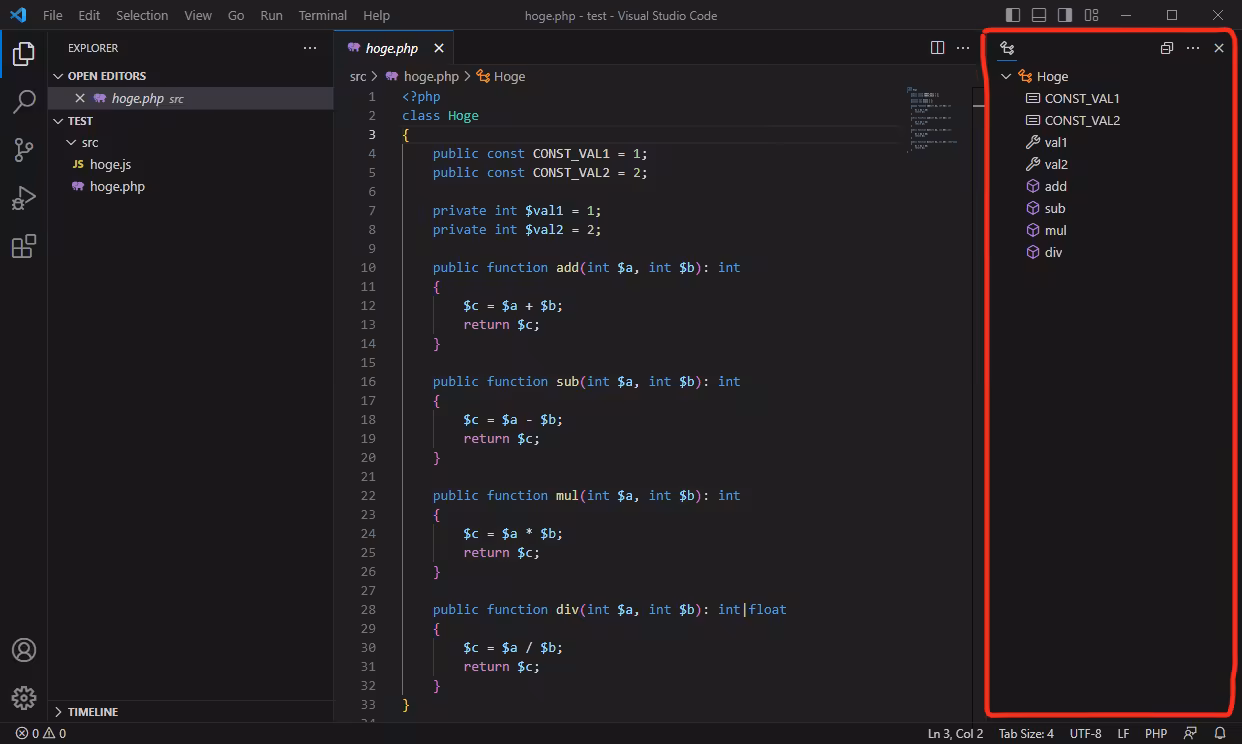
Task: Open the Terminal menu
Action: click(323, 15)
